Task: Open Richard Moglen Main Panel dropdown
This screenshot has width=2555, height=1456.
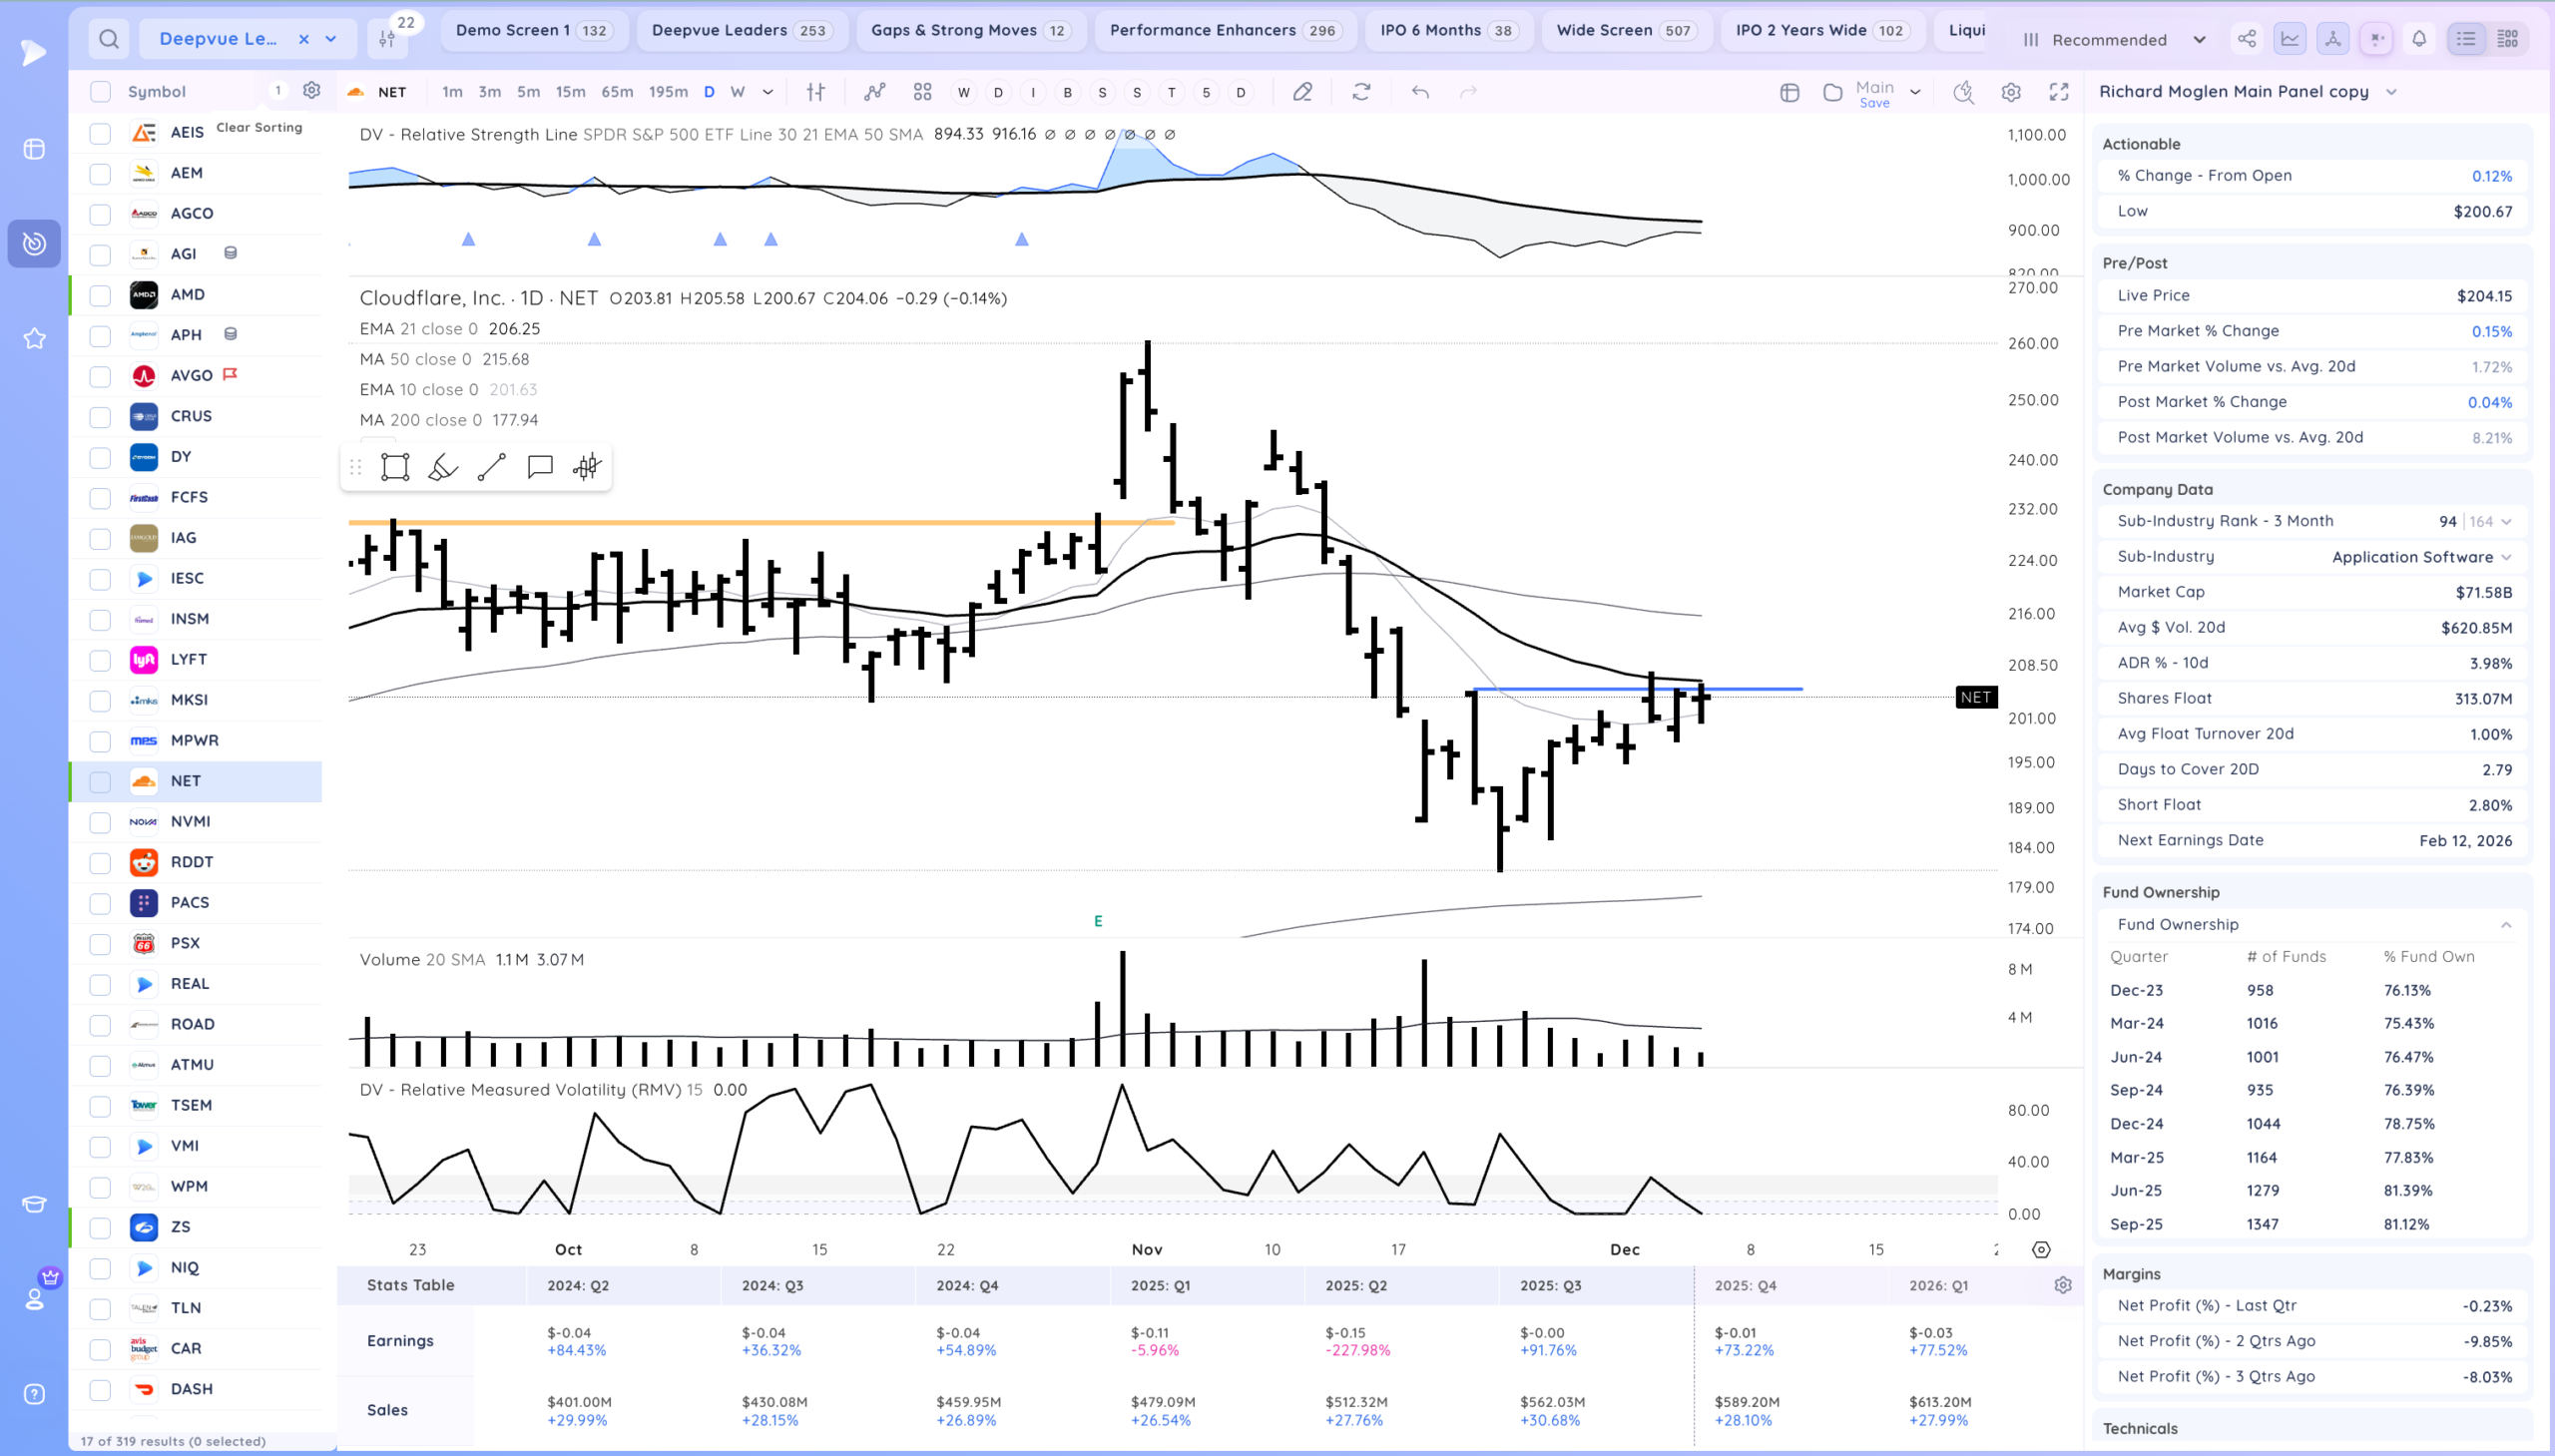Action: pos(2391,92)
